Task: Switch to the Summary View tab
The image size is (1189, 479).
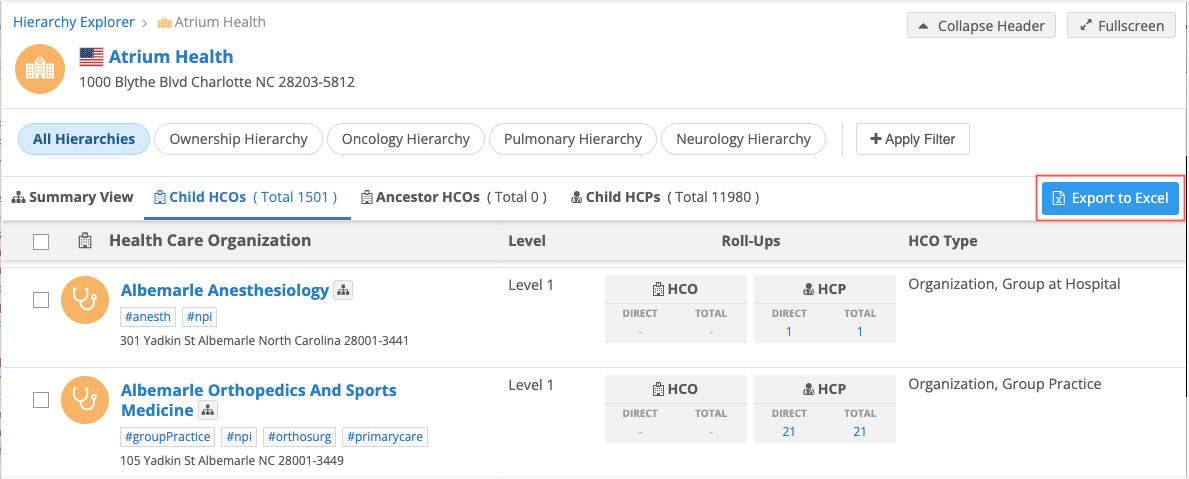Action: (73, 197)
